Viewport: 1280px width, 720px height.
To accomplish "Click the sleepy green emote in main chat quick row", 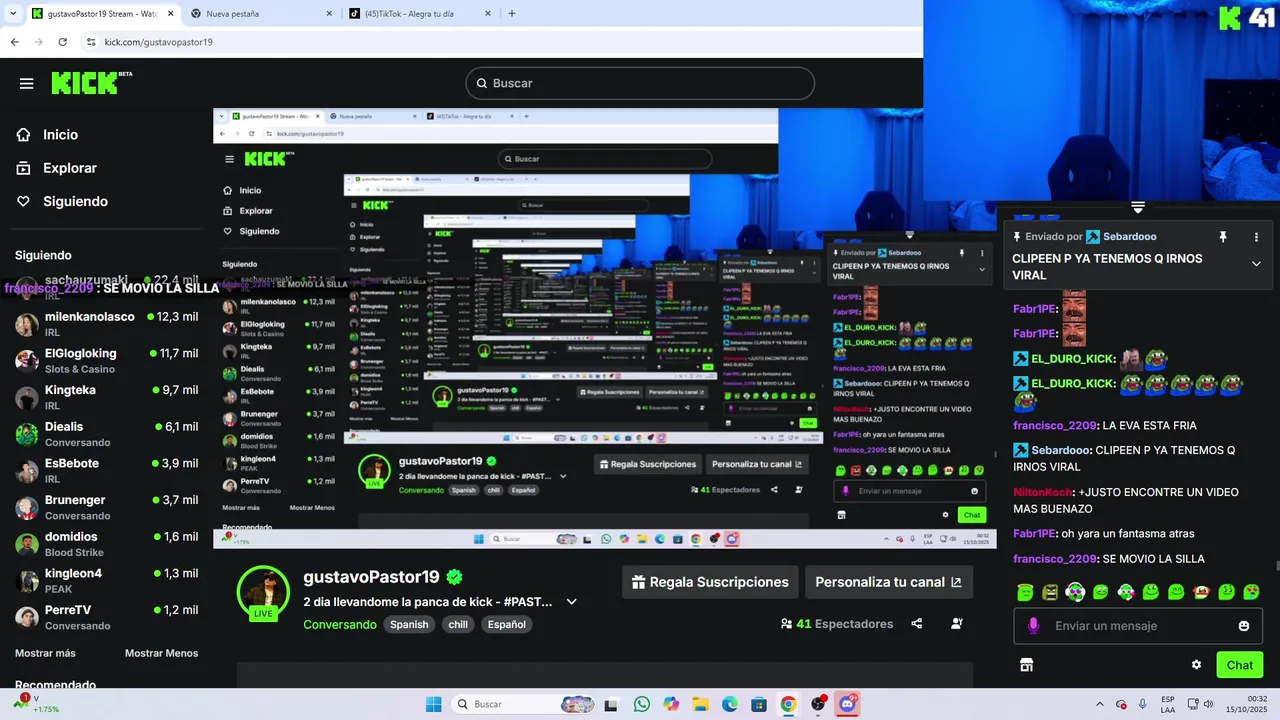I will click(x=1025, y=592).
